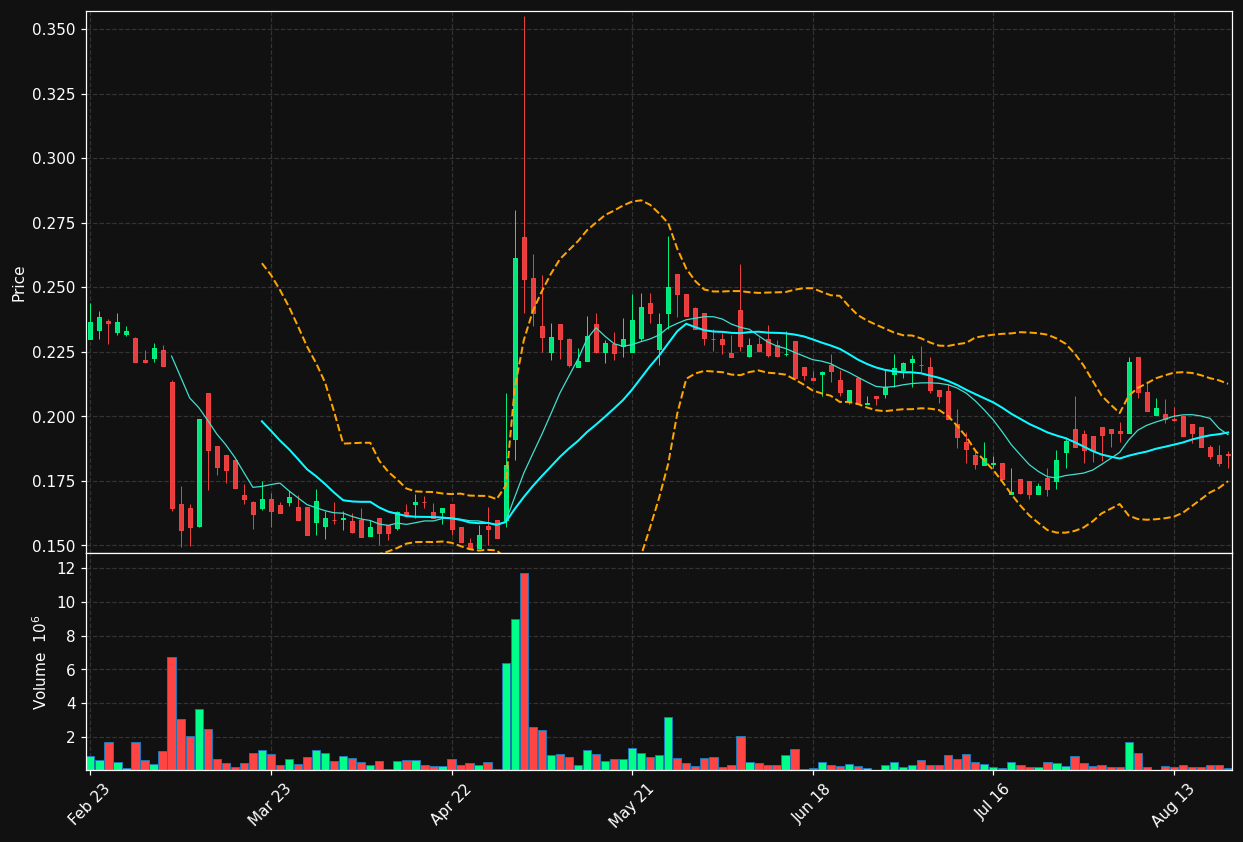Click the volume axis label 2
Viewport: 1243px width, 842px height.
tap(70, 738)
